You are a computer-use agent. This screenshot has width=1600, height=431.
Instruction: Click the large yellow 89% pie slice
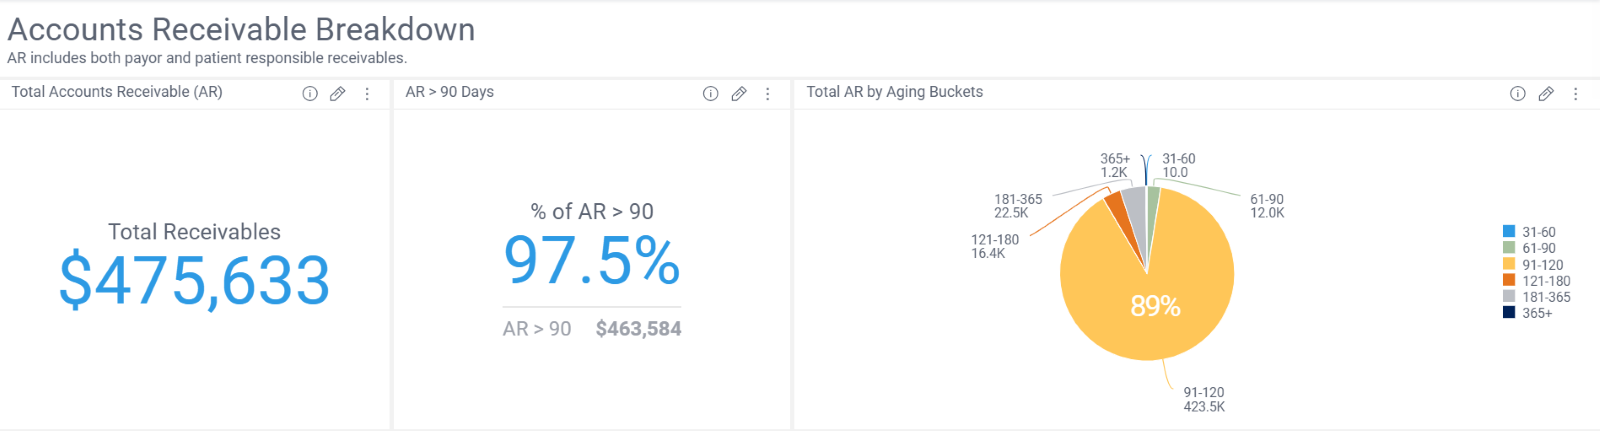1155,305
